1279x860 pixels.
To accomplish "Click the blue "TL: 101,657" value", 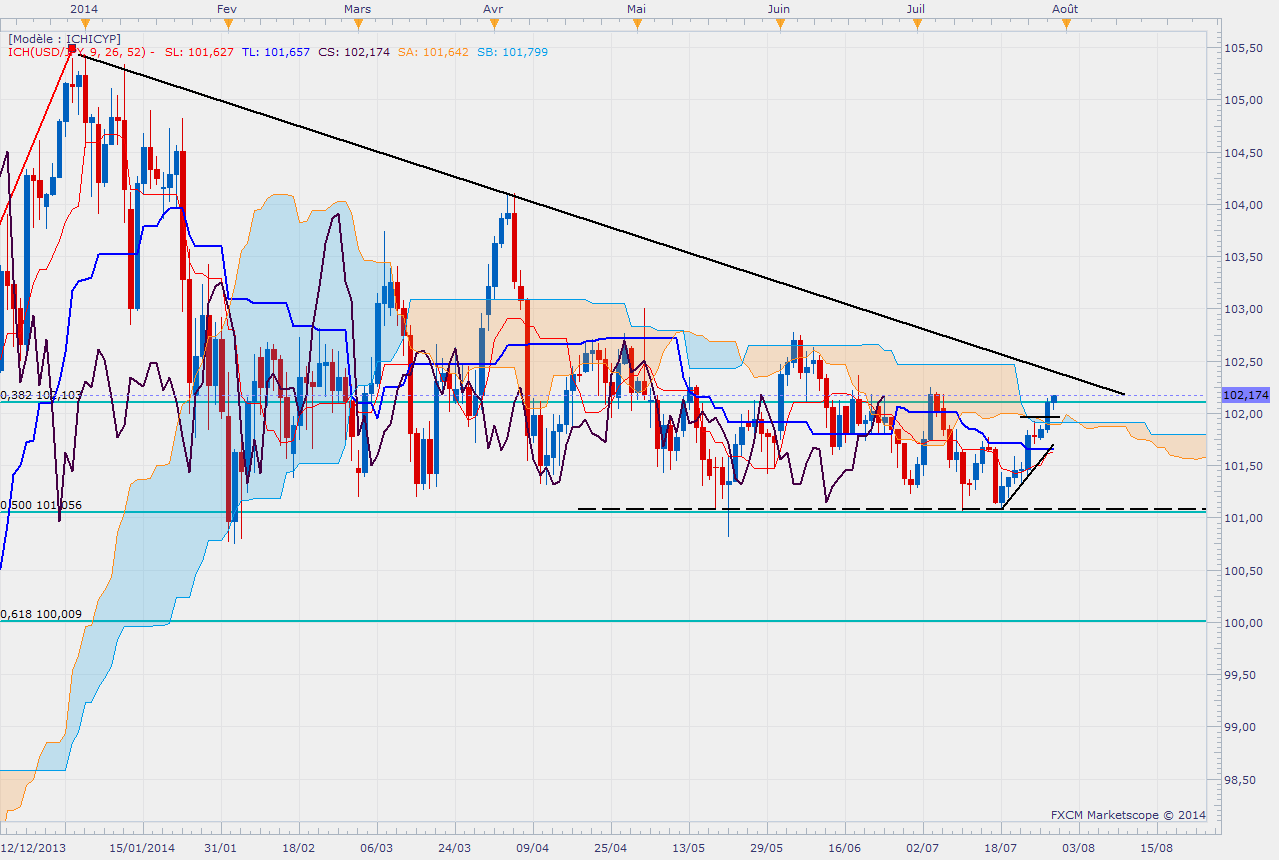I will tap(275, 51).
